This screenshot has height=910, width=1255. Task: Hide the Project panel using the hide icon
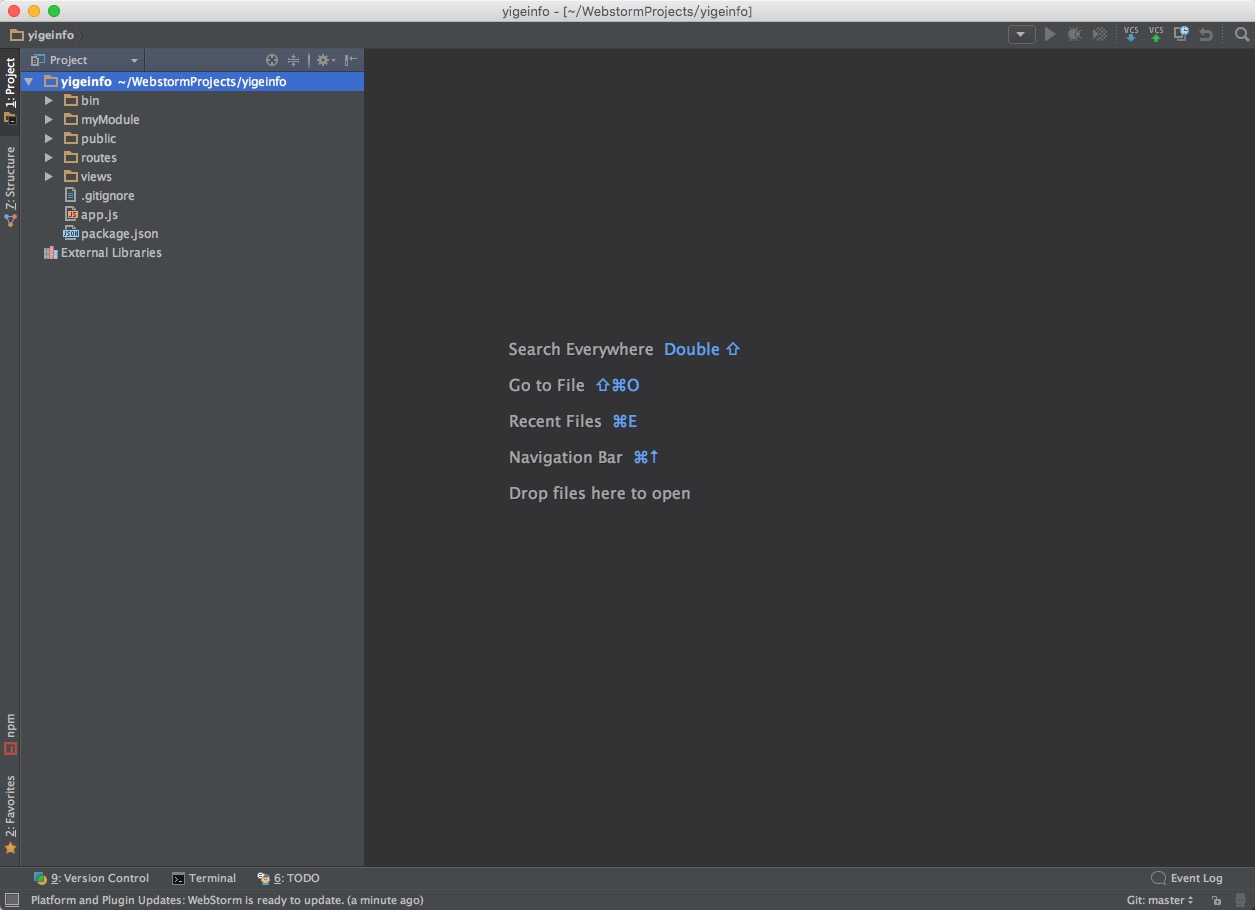click(351, 59)
